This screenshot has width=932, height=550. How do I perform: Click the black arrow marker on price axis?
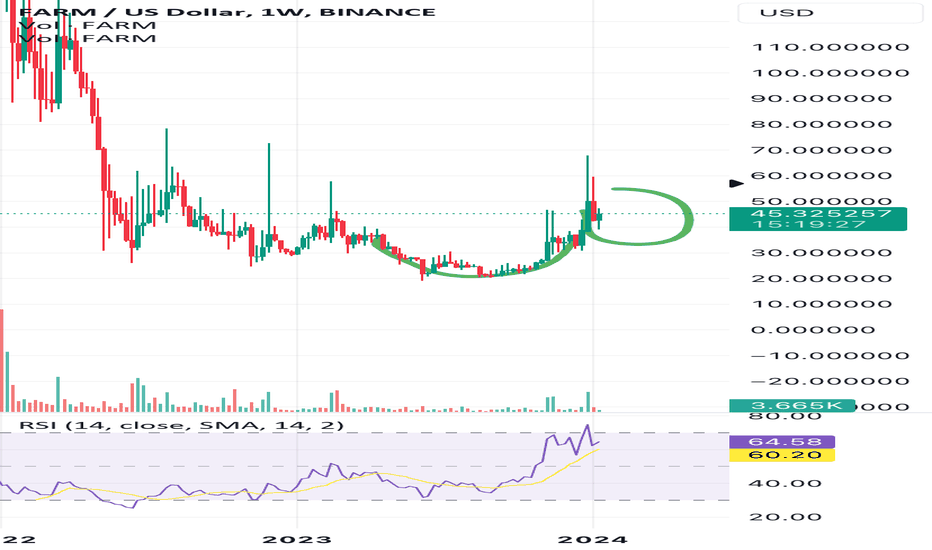(x=736, y=184)
